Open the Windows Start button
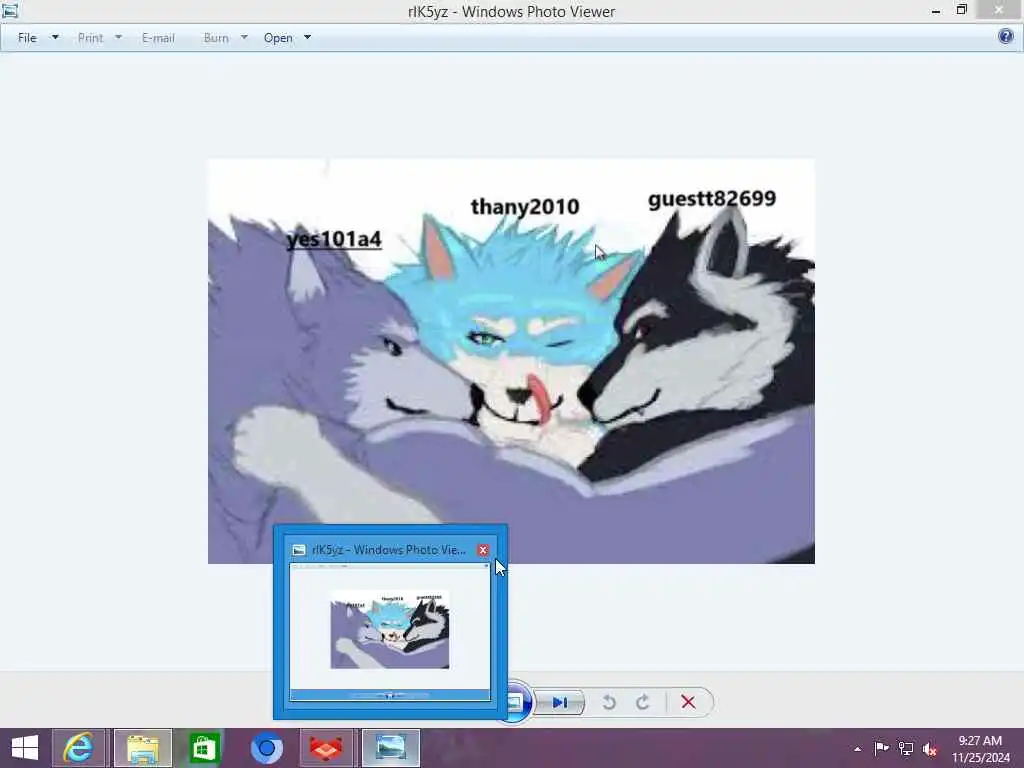 [25, 748]
